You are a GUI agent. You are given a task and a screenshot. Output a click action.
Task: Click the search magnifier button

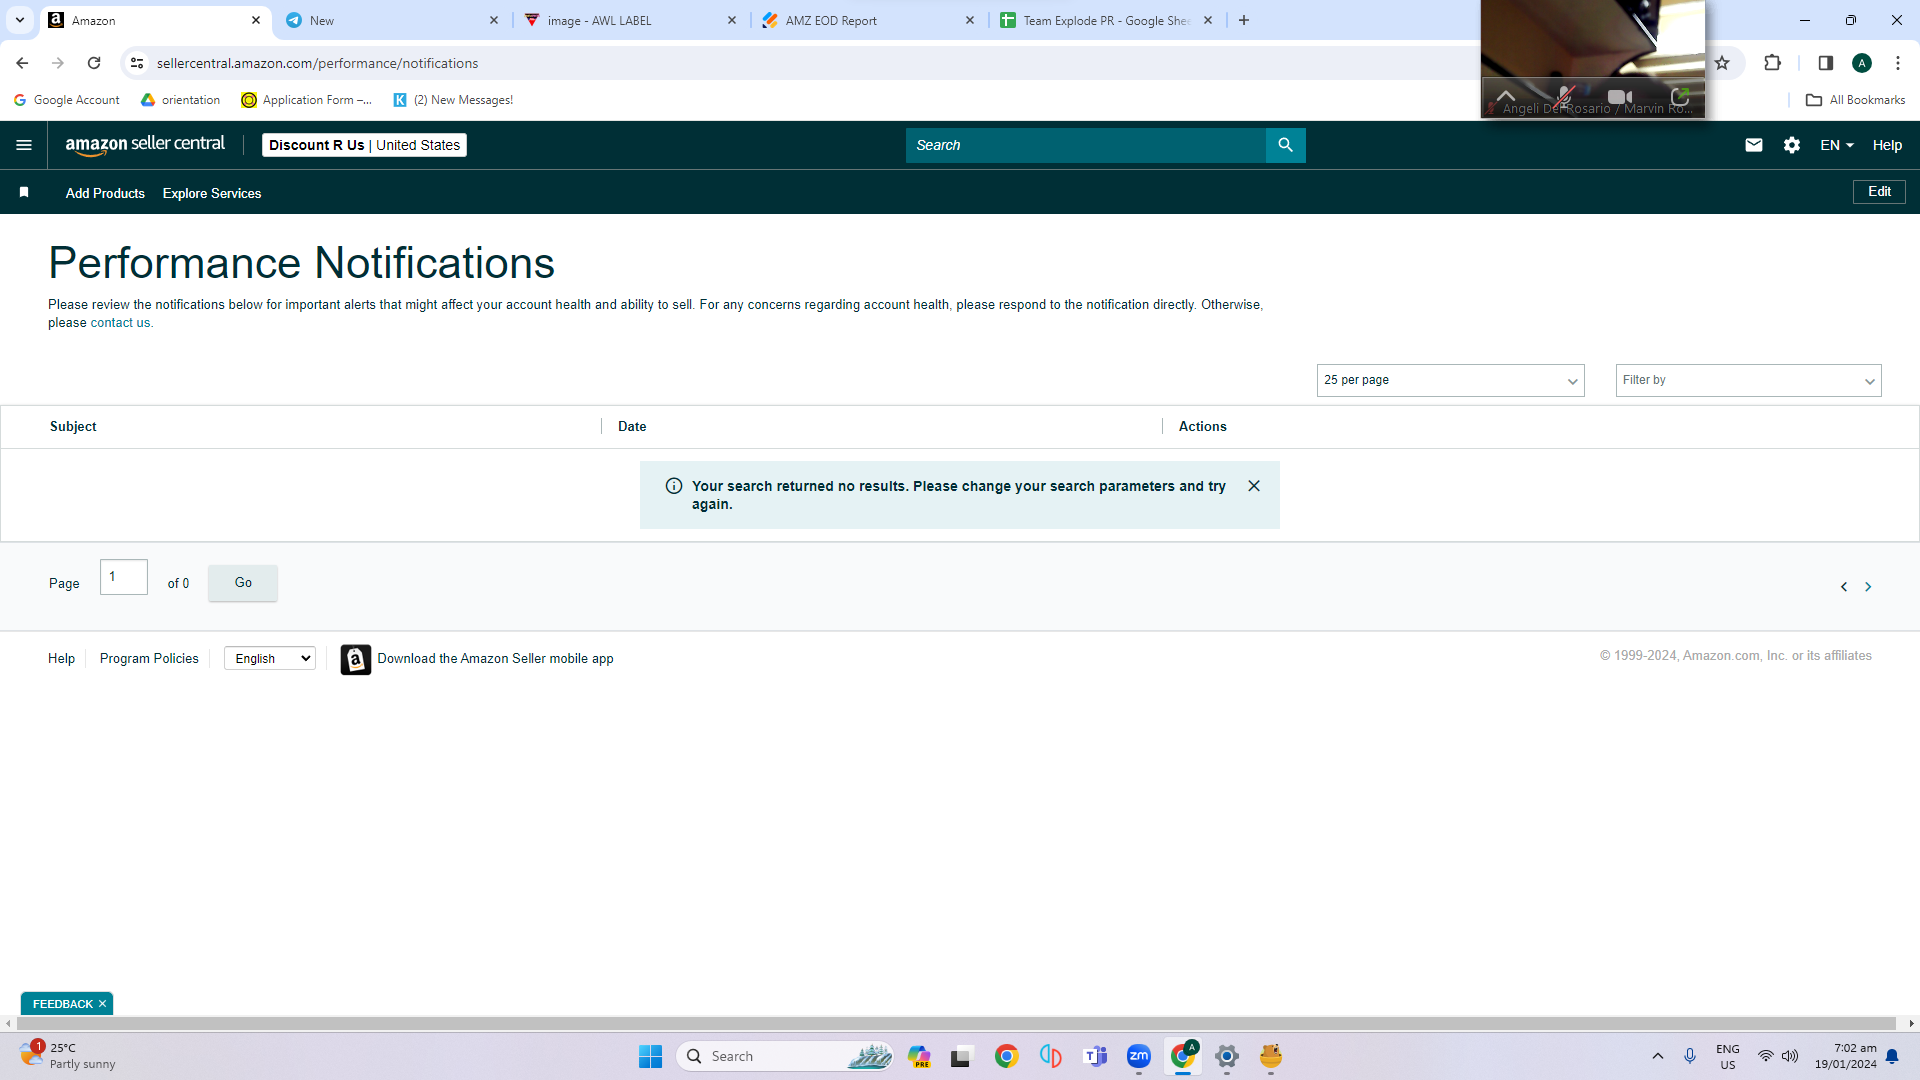point(1285,145)
